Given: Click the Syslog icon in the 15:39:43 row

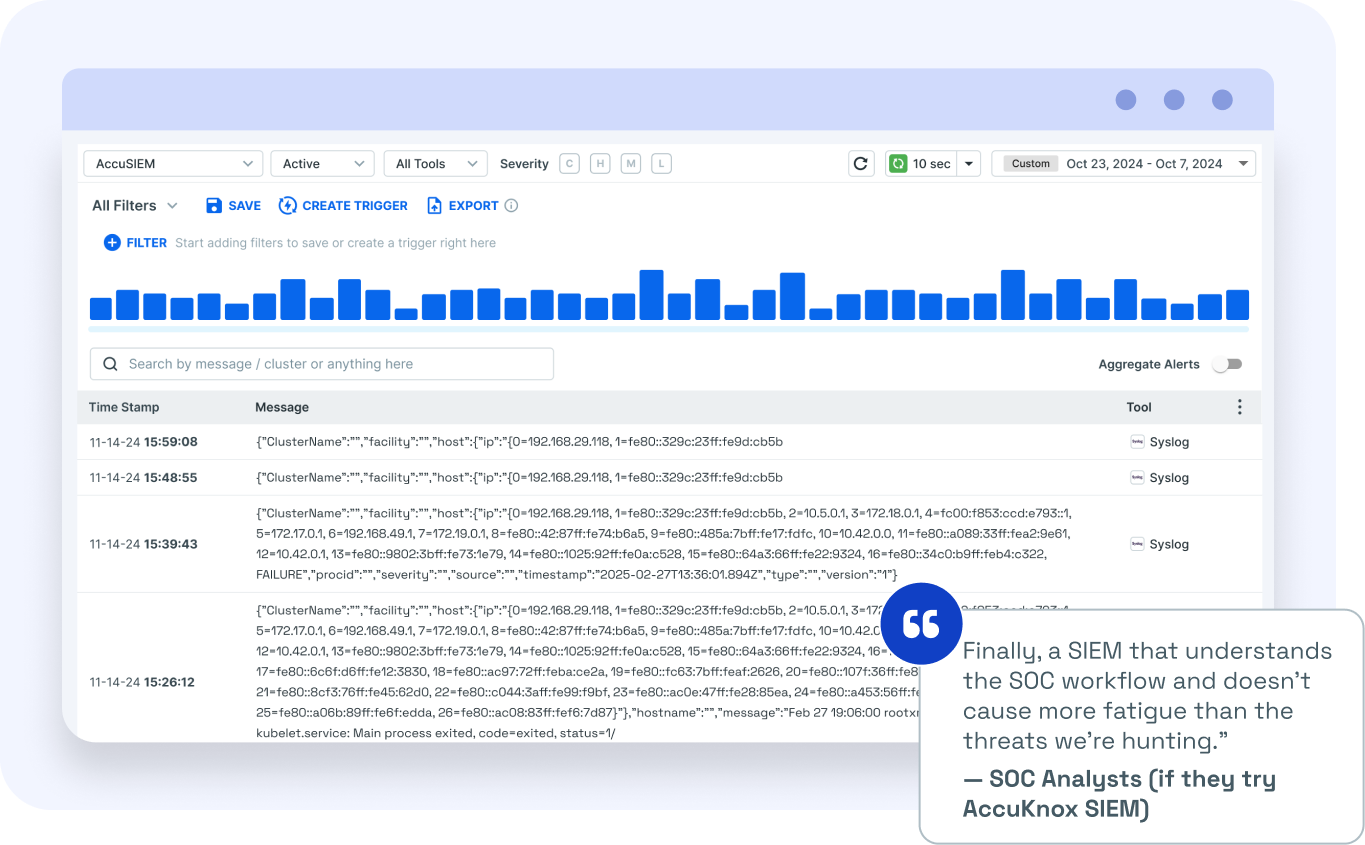Looking at the screenshot, I should (1137, 544).
